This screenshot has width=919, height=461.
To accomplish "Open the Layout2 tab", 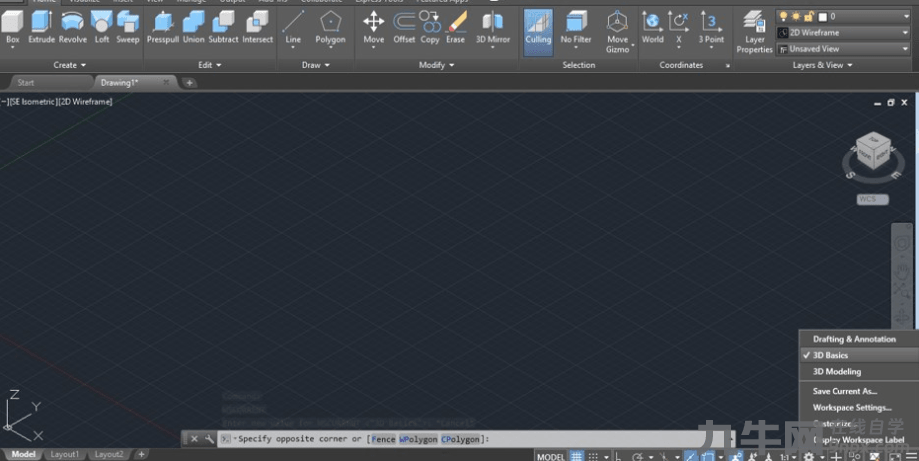I will 108,454.
